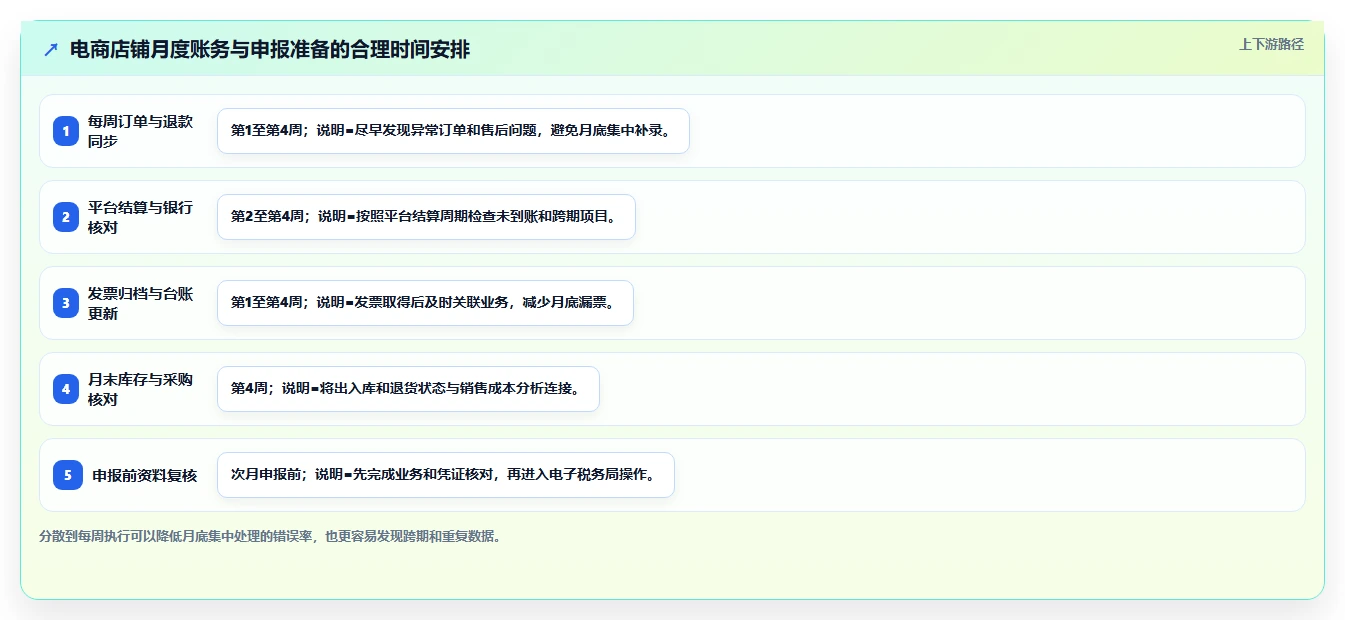
Task: Click the note about 先完成业务和凭证核对
Action: click(446, 475)
